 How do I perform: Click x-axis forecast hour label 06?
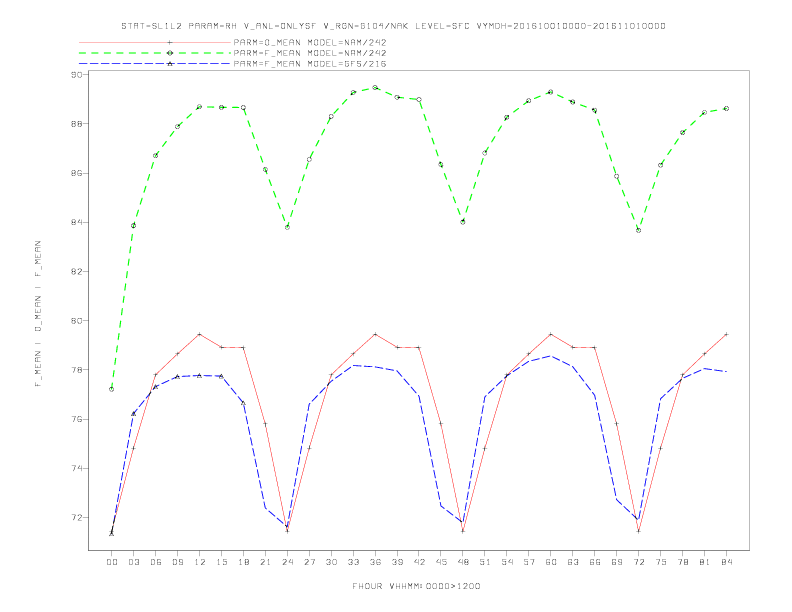pyautogui.click(x=156, y=562)
